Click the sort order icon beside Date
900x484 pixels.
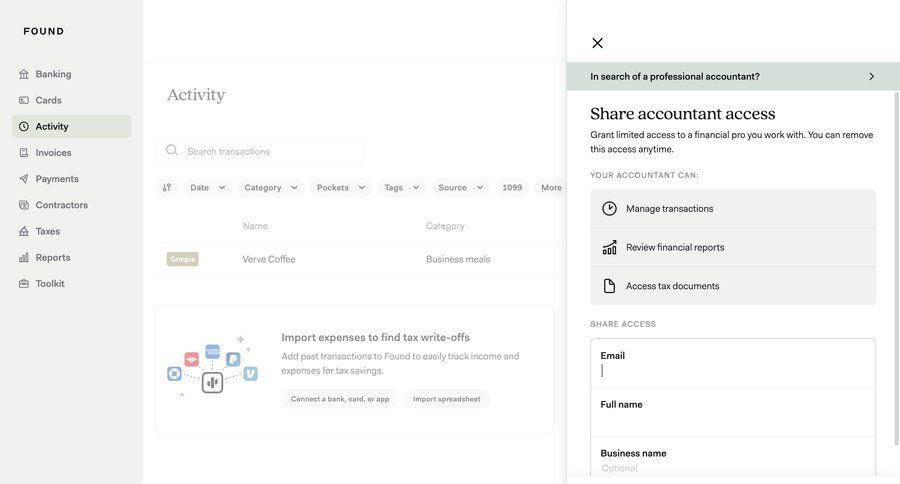(166, 188)
